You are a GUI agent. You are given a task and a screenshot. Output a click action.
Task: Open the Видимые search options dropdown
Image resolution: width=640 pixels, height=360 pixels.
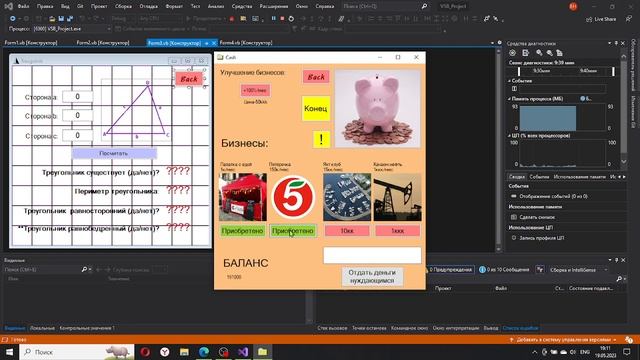tap(90, 269)
